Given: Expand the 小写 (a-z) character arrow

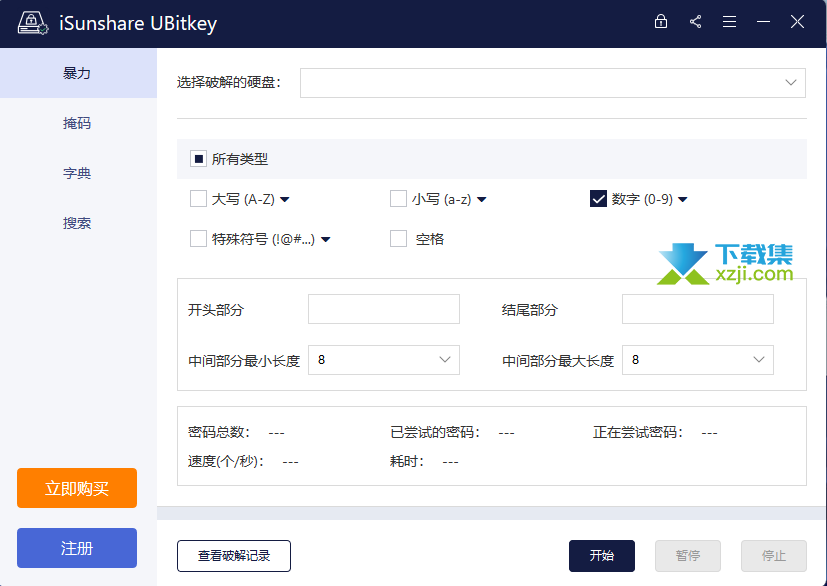Looking at the screenshot, I should 482,200.
